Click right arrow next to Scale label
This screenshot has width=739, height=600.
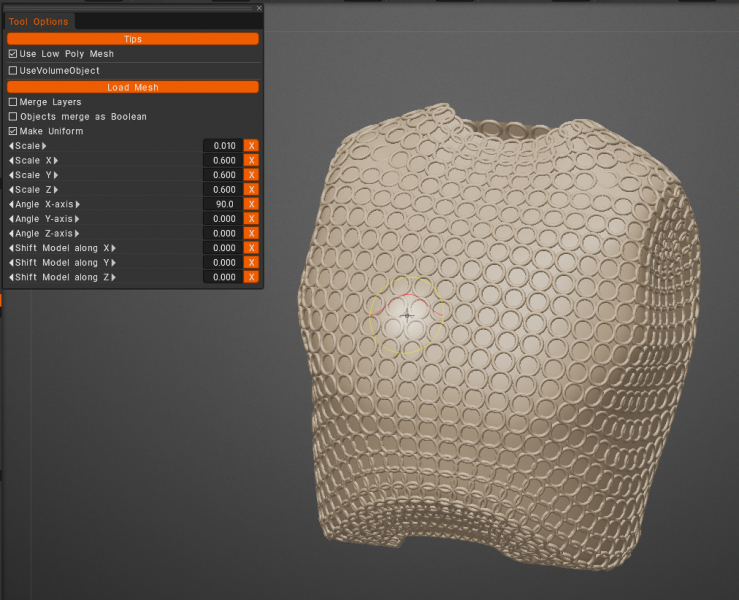(44, 146)
